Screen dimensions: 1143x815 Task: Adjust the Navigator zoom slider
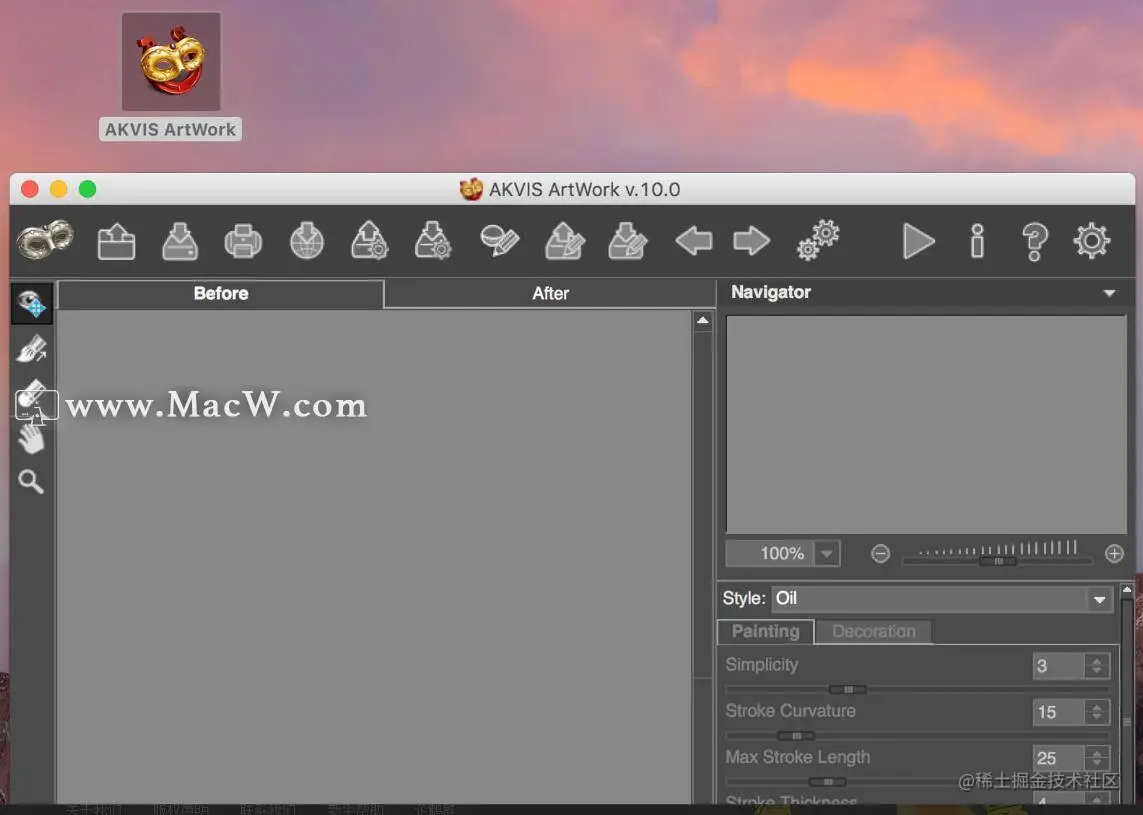click(997, 561)
